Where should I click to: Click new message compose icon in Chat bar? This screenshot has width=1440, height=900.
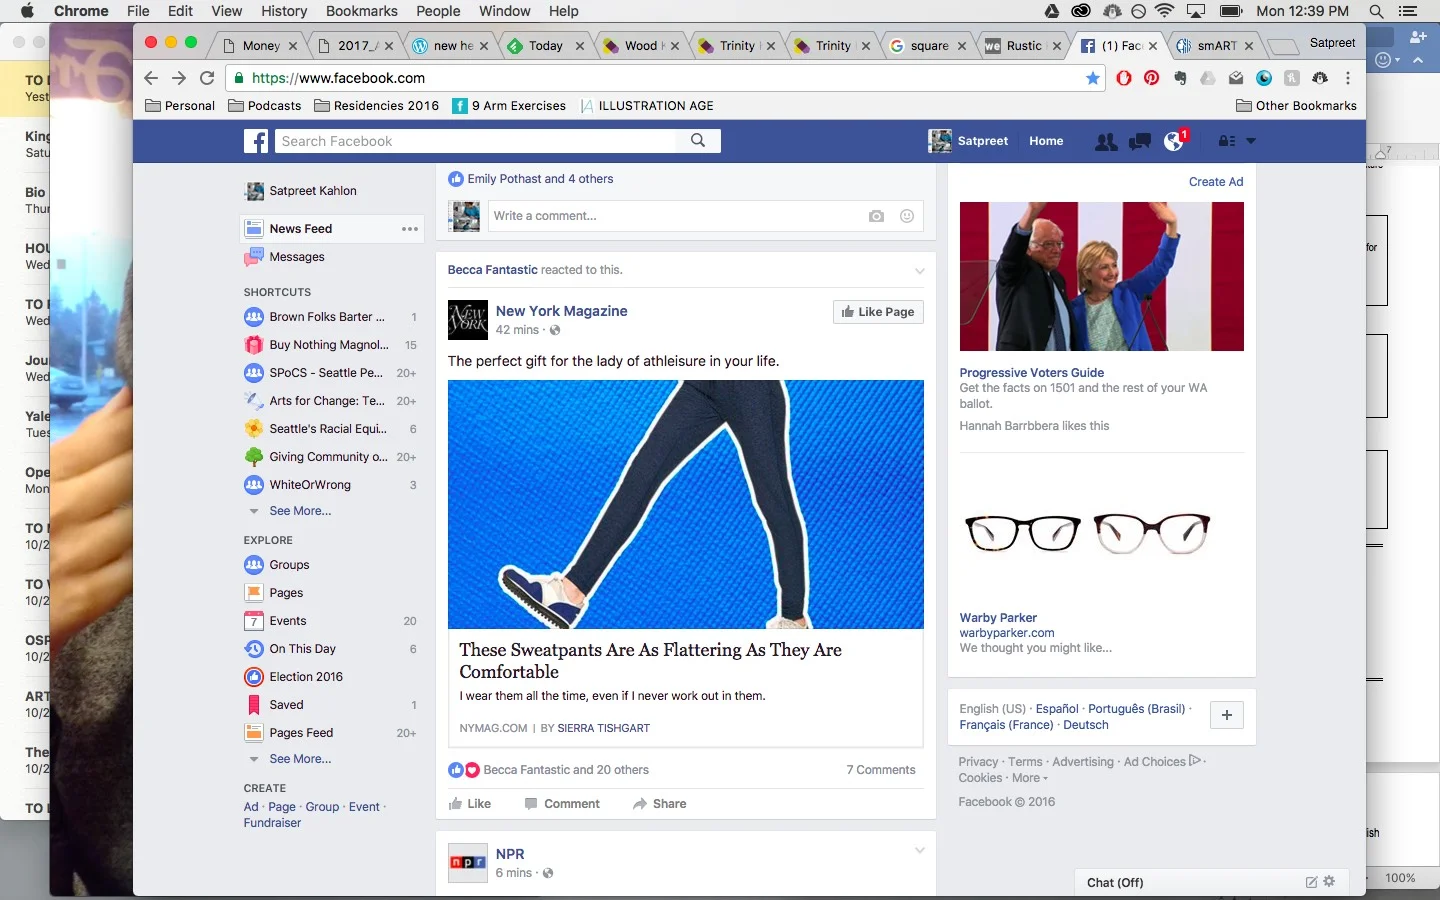click(1311, 882)
